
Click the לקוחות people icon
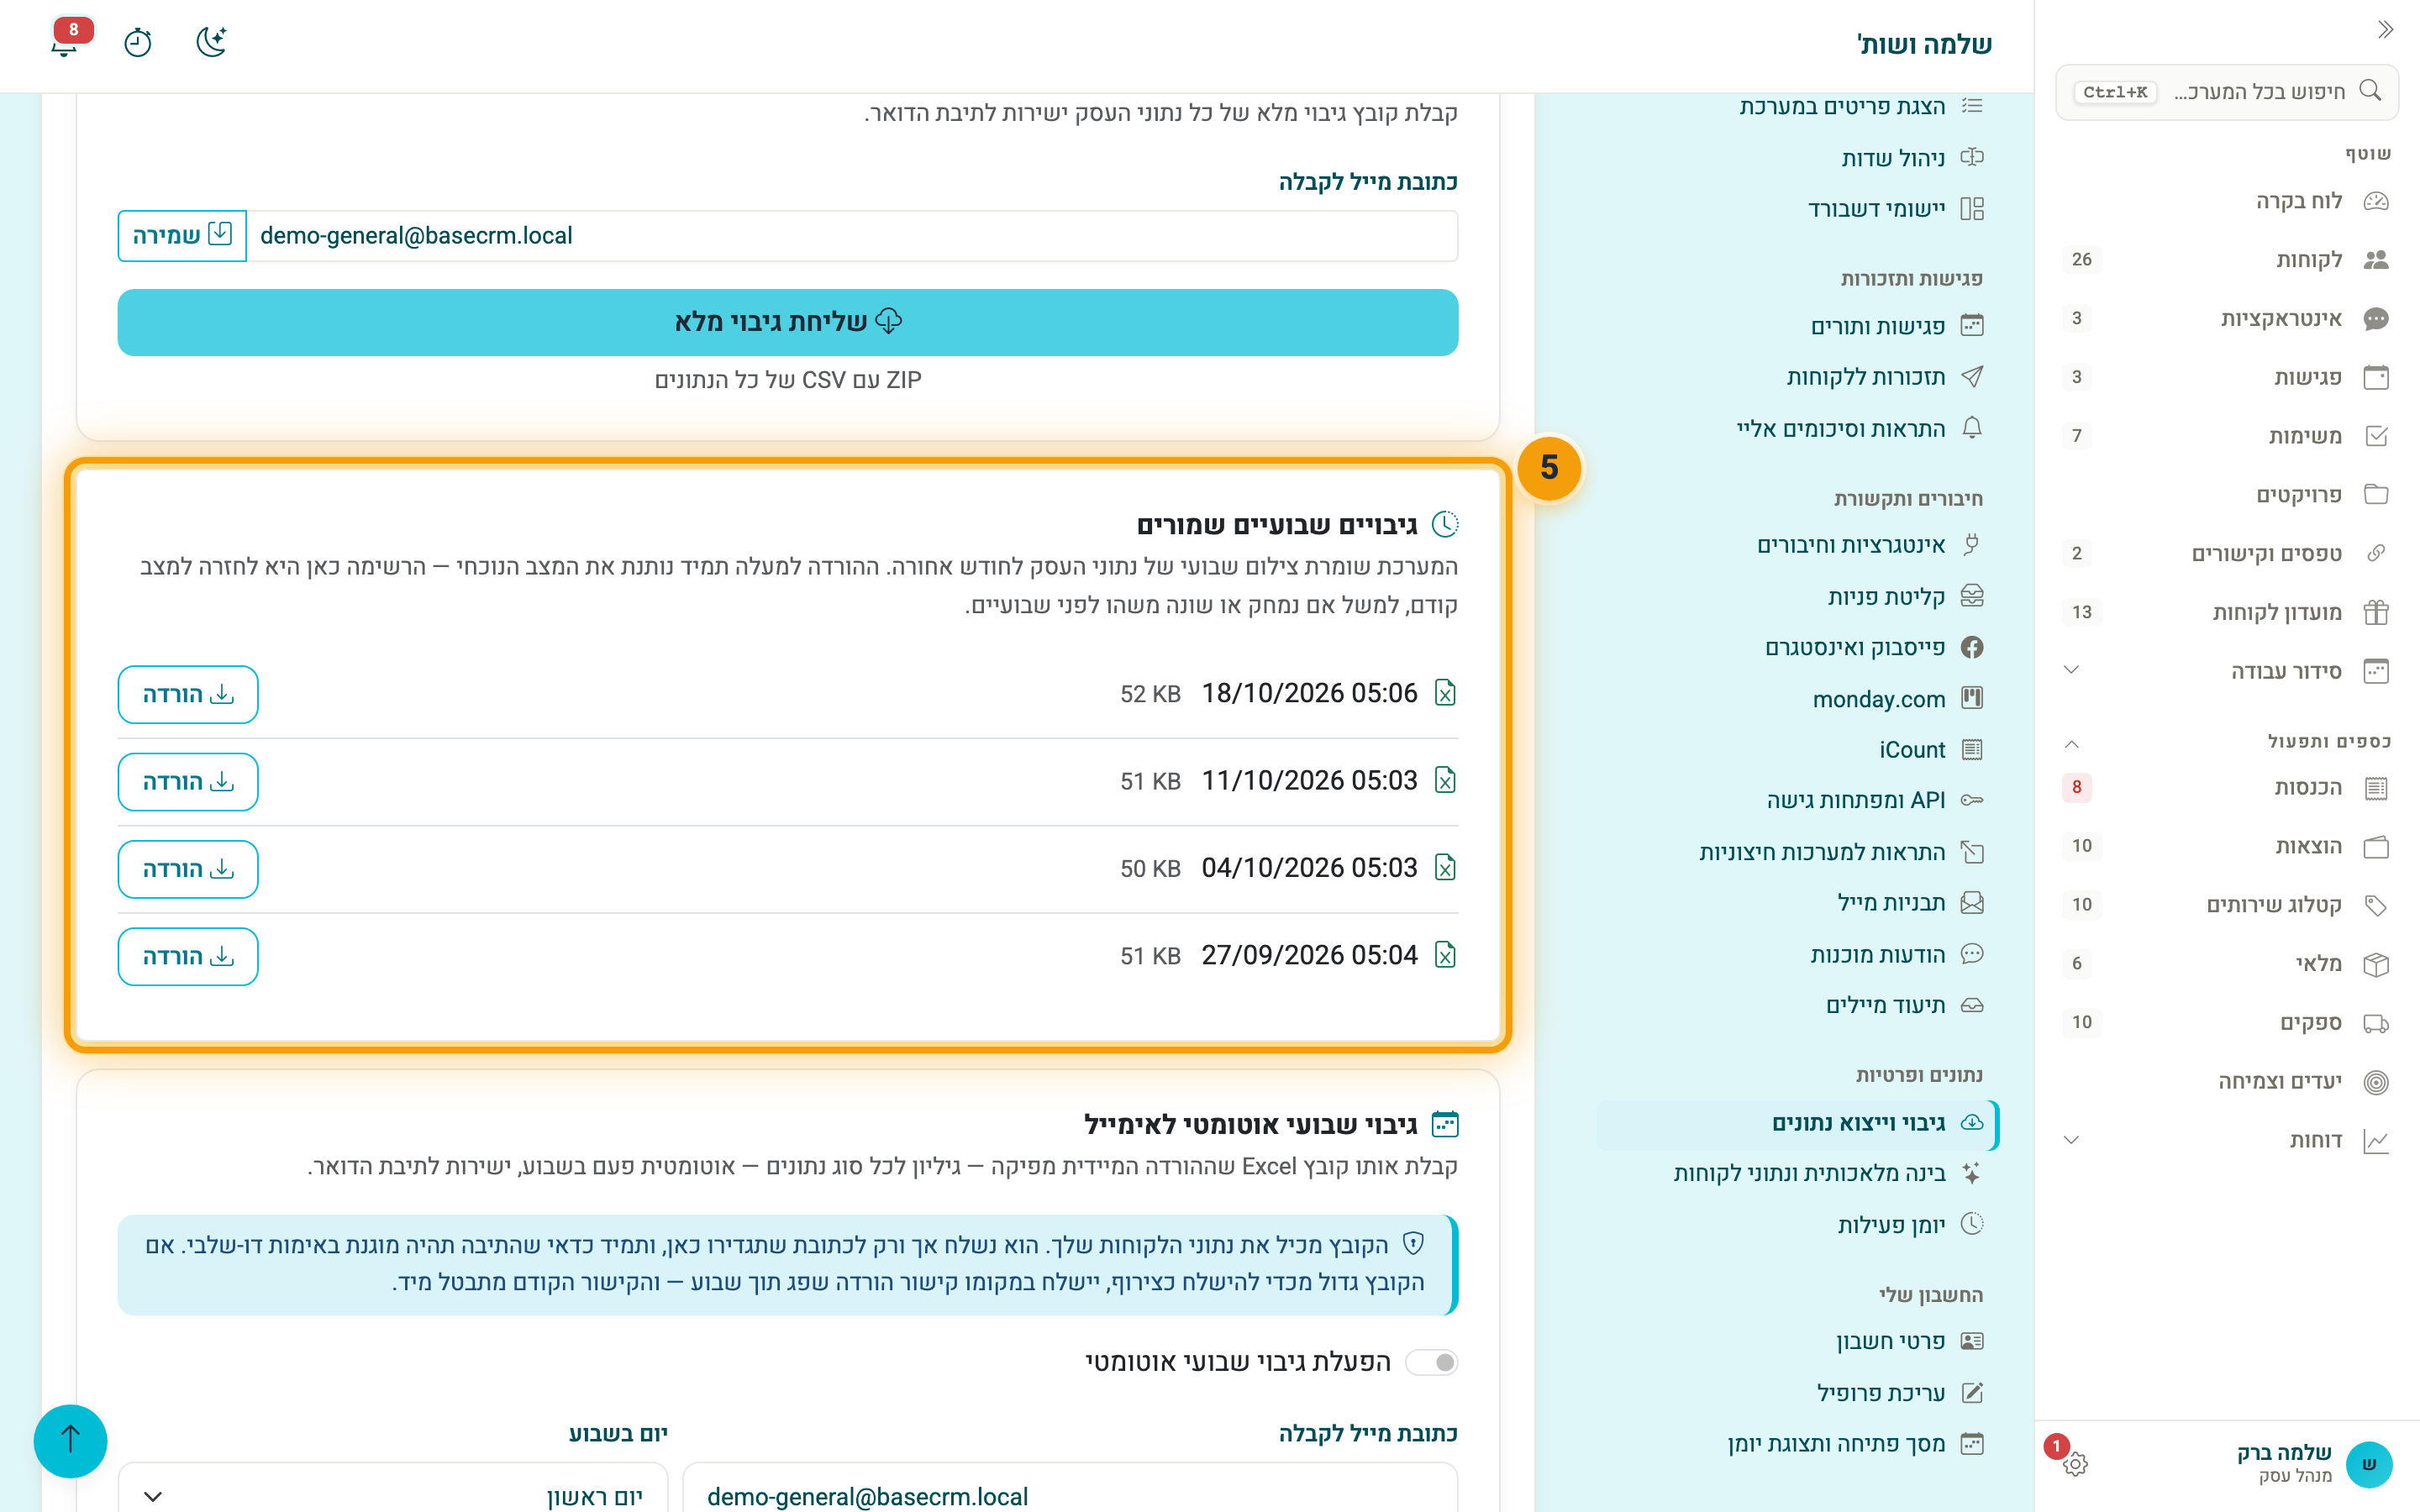click(2376, 260)
